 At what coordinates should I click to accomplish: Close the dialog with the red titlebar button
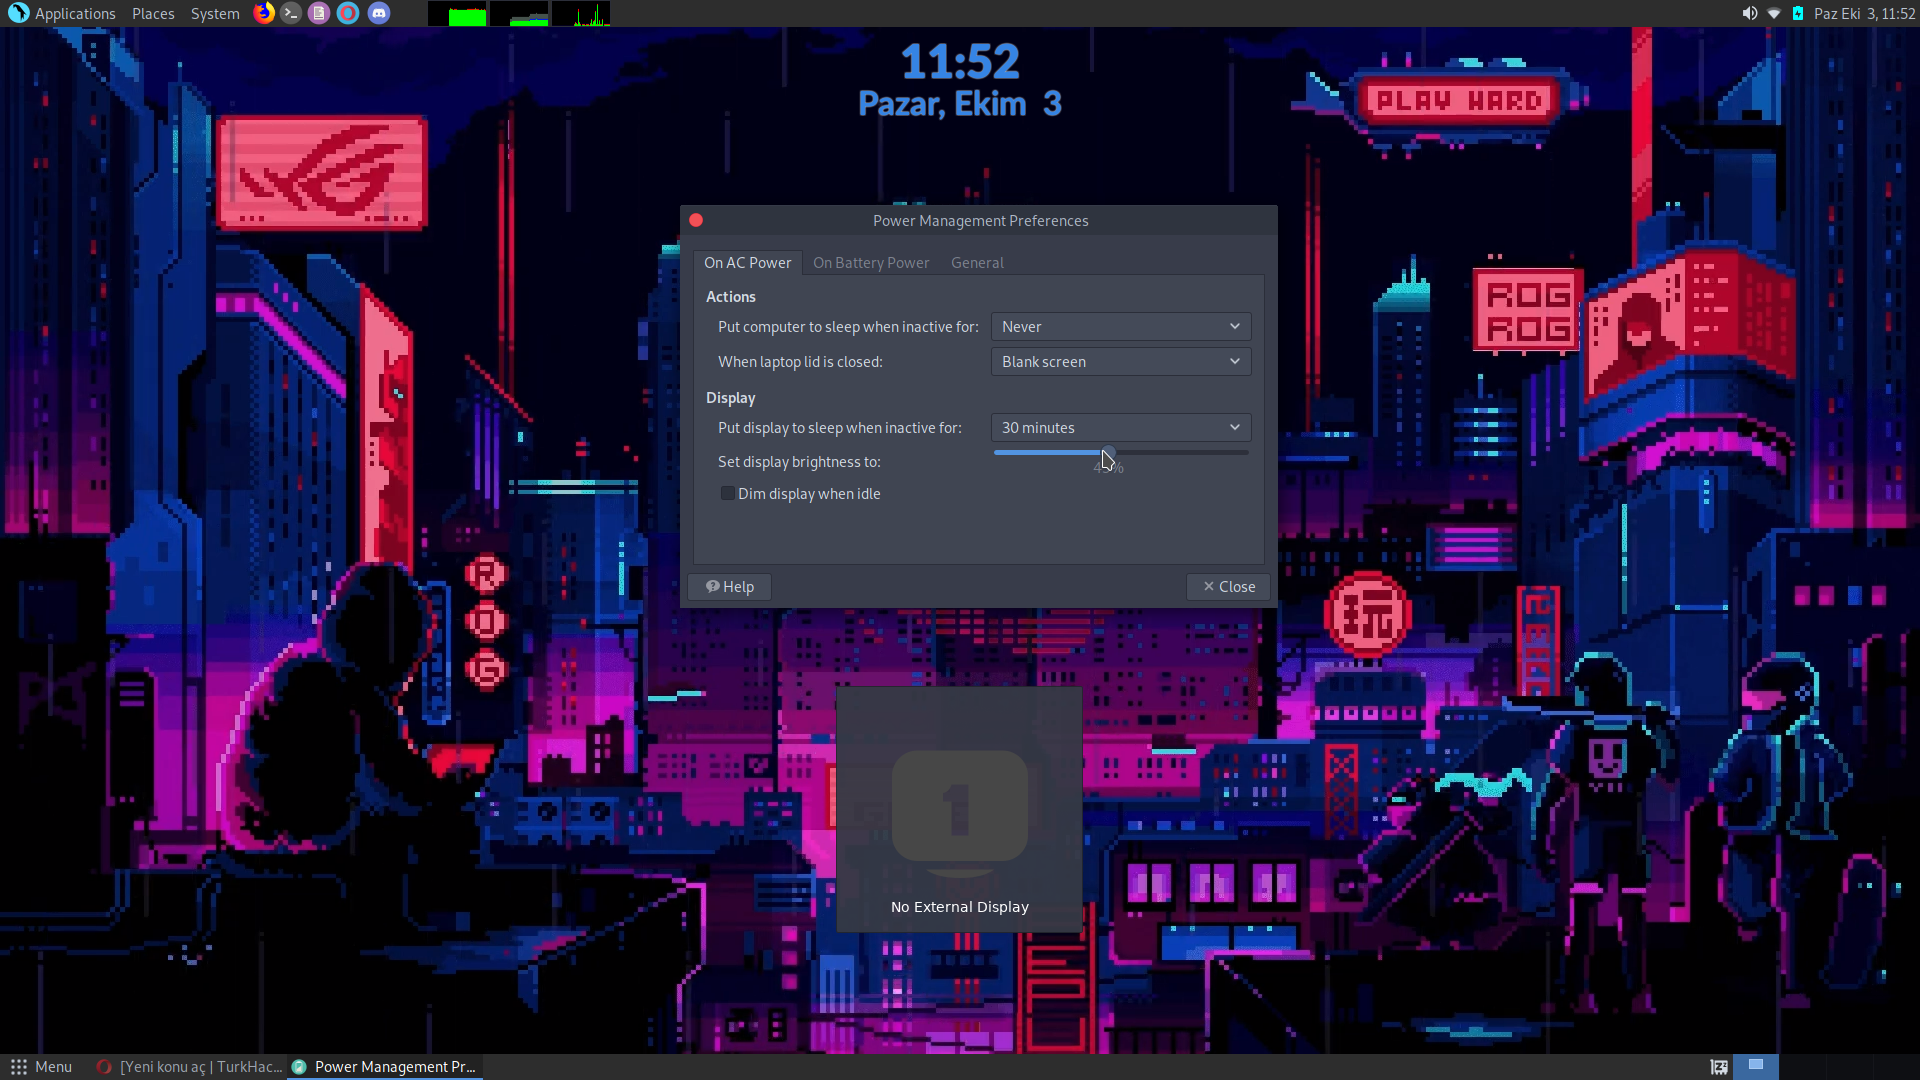pos(696,221)
